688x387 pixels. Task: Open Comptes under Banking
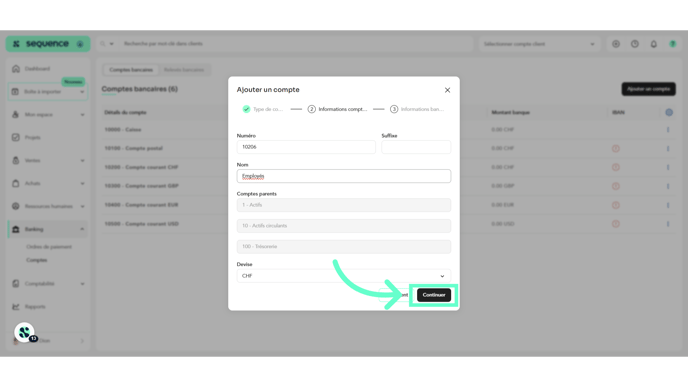pos(36,260)
